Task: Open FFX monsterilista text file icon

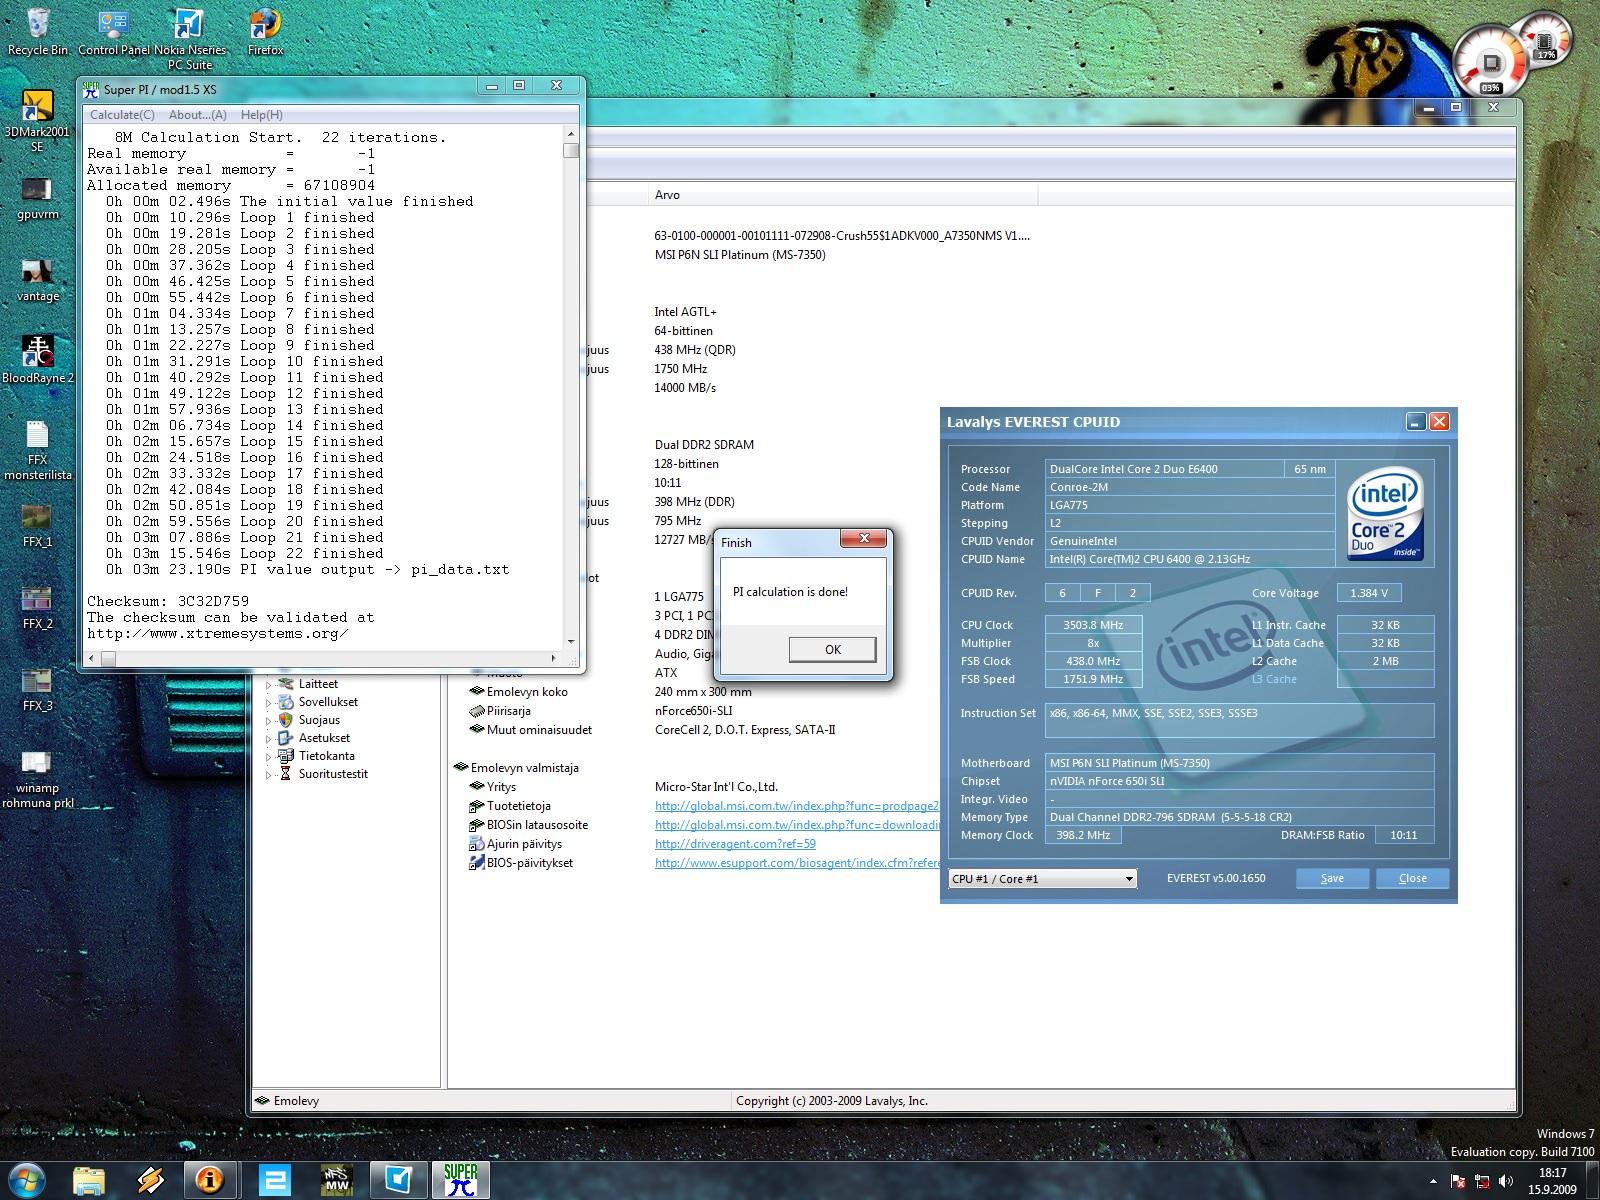Action: click(x=37, y=450)
